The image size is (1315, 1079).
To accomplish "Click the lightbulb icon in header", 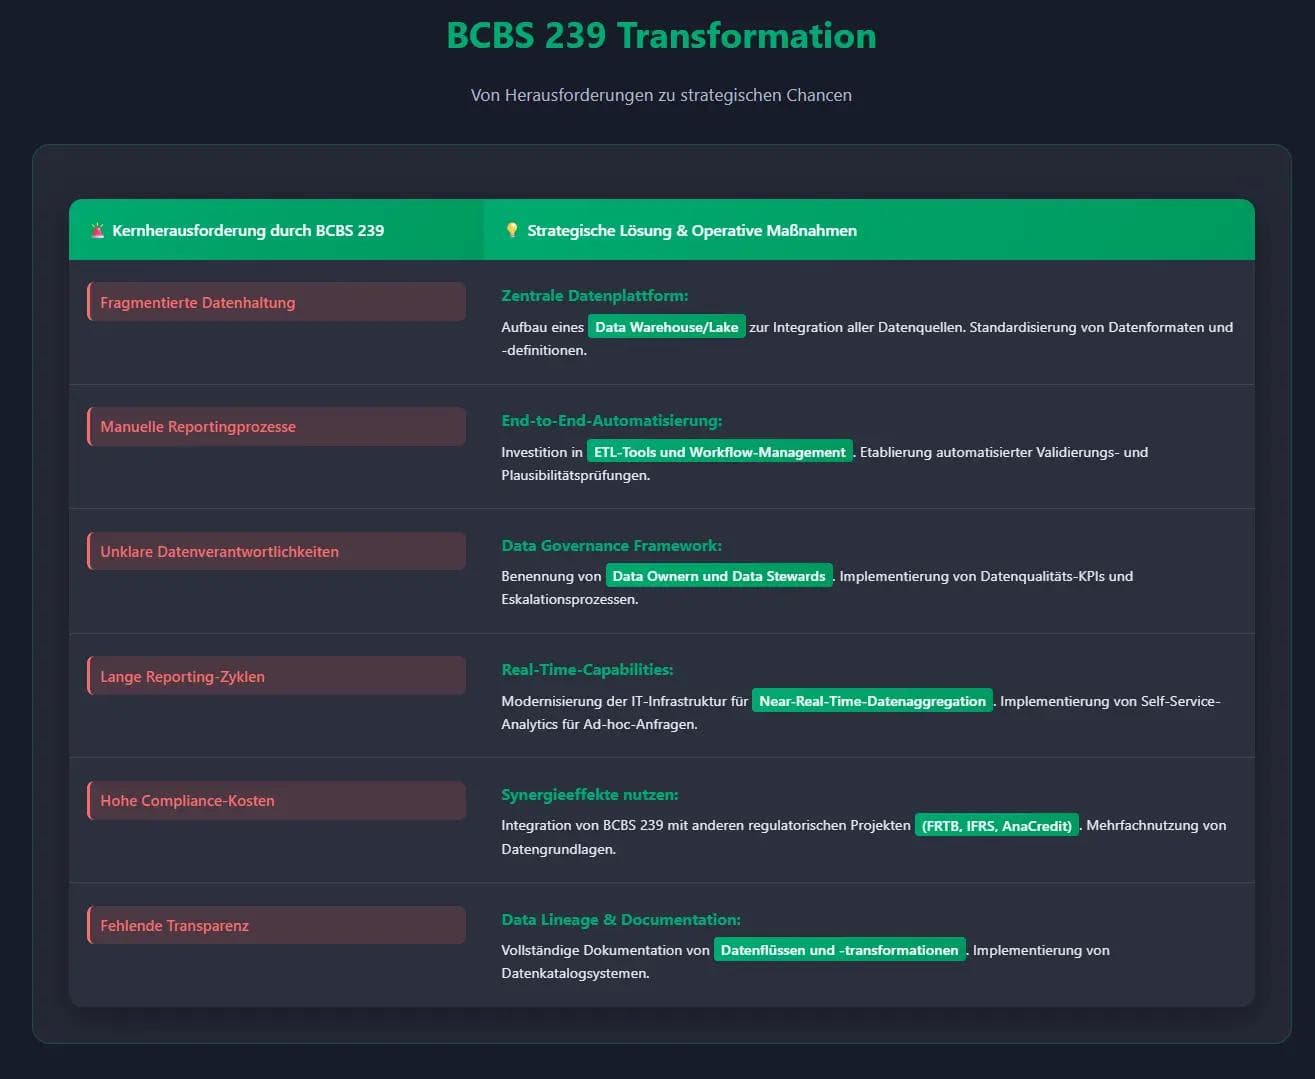I will click(x=512, y=231).
